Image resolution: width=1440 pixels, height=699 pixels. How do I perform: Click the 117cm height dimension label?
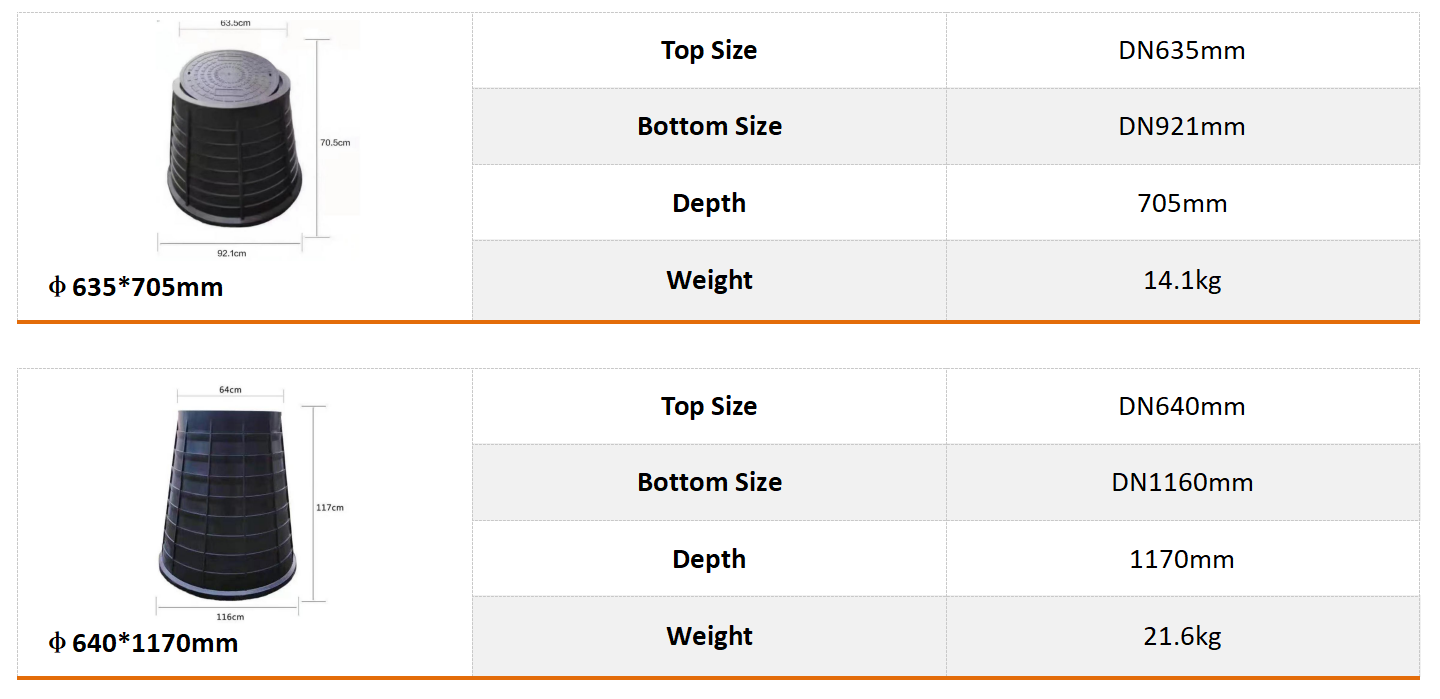pyautogui.click(x=330, y=508)
